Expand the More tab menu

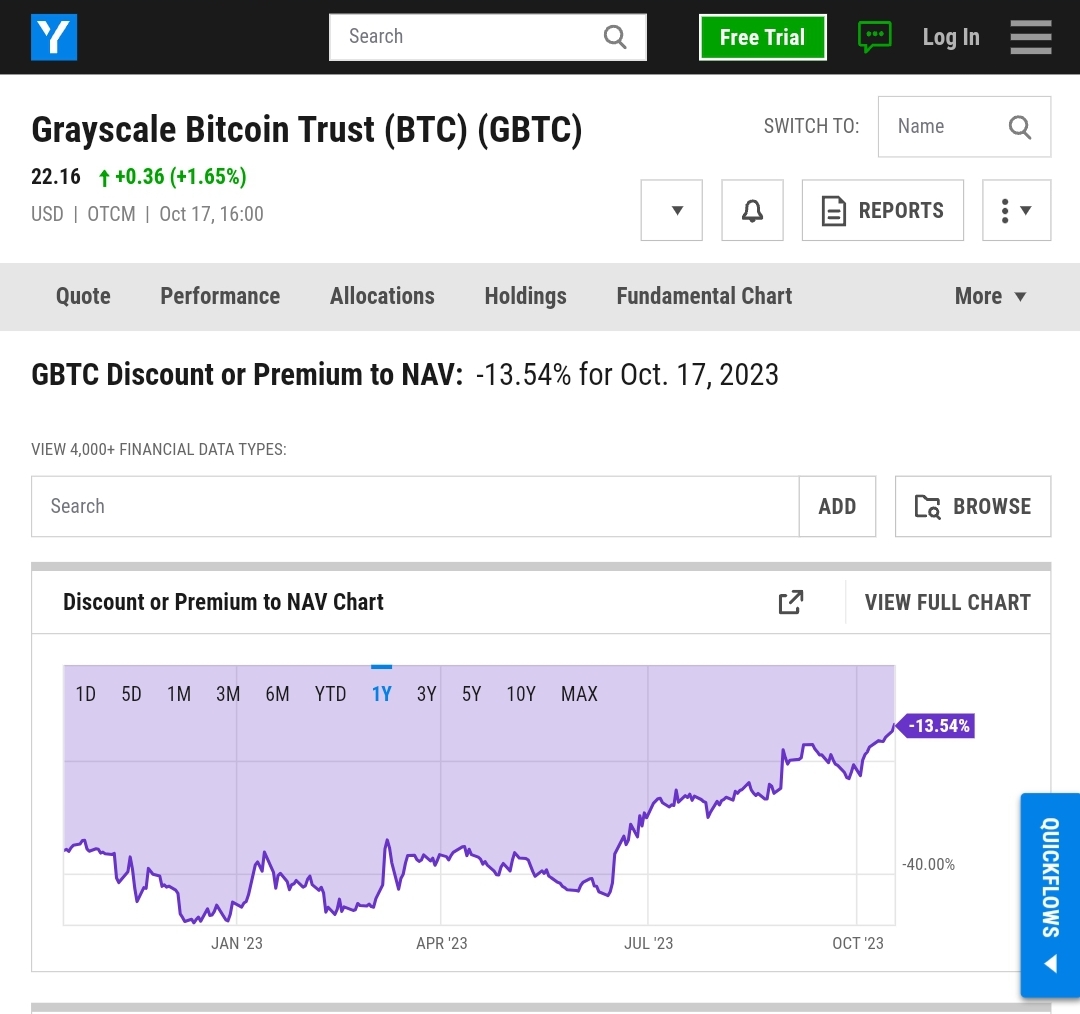pos(990,296)
